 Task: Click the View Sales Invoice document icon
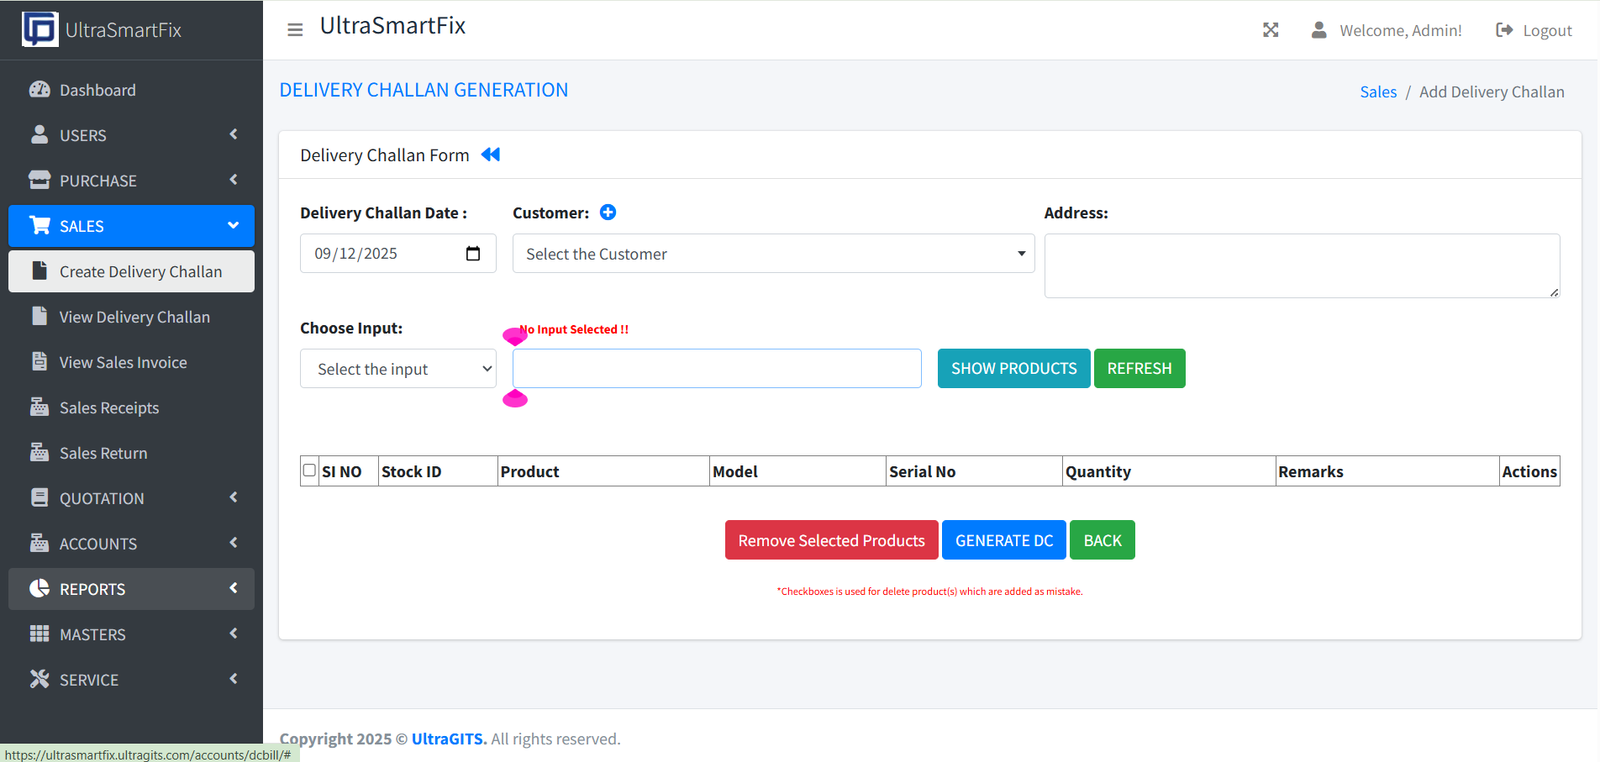(40, 361)
